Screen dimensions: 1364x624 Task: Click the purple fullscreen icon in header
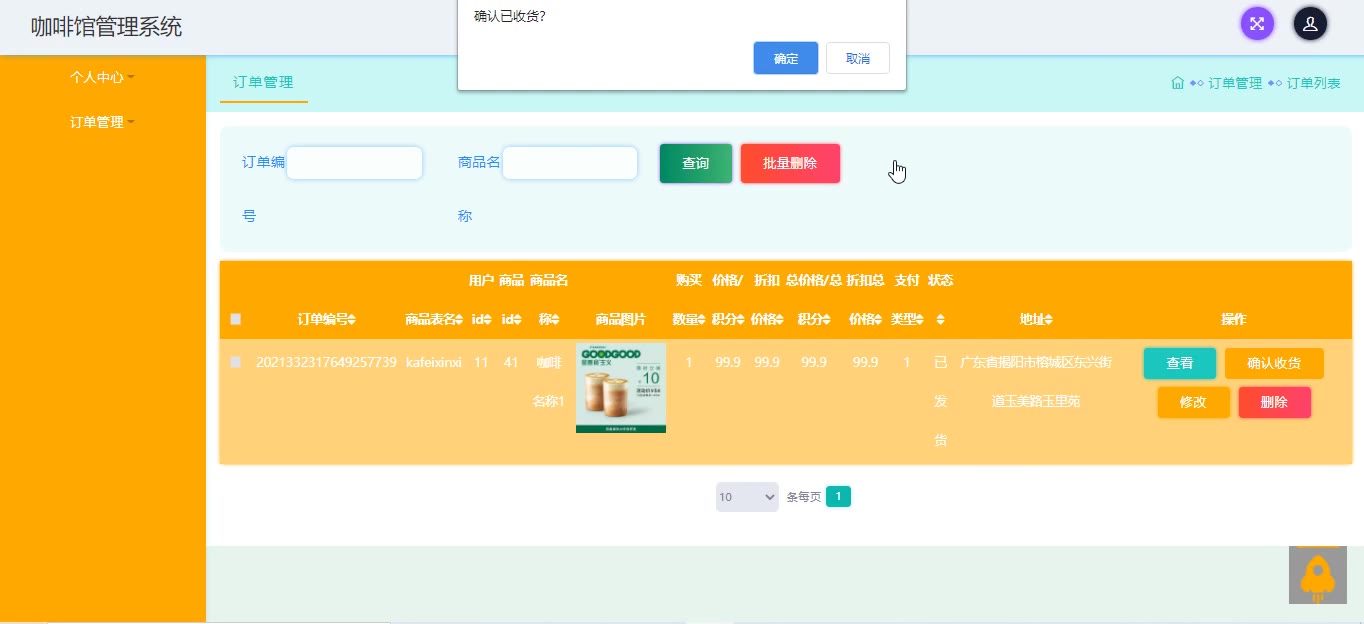click(1257, 24)
